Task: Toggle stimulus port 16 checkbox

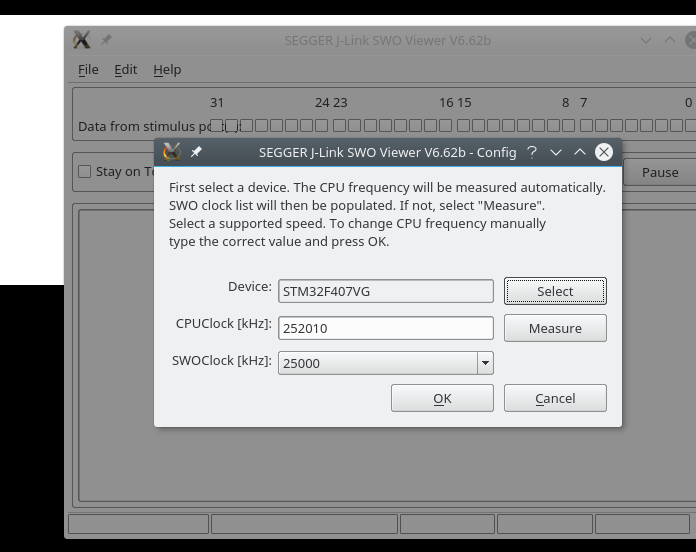Action: [445, 126]
